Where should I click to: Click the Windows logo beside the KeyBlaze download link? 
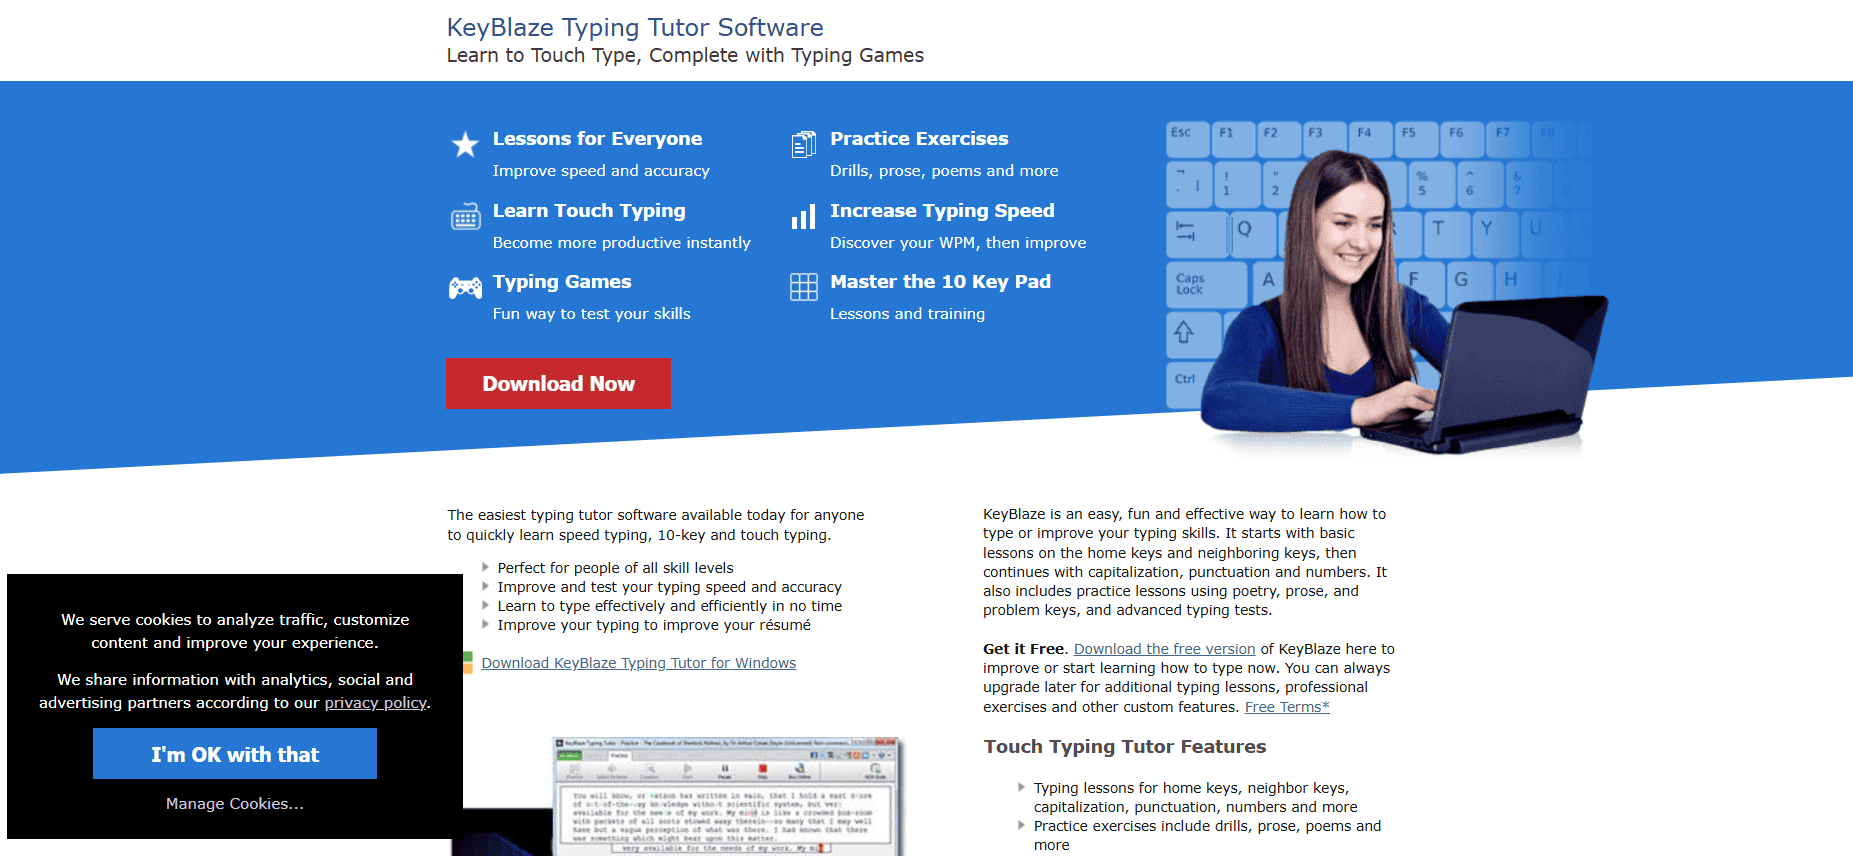[467, 663]
